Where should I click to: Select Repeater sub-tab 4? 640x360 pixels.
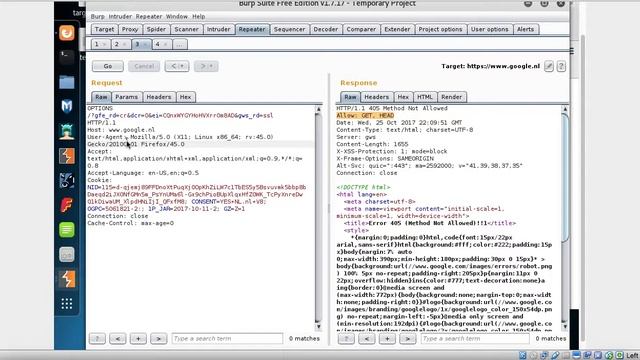point(162,44)
